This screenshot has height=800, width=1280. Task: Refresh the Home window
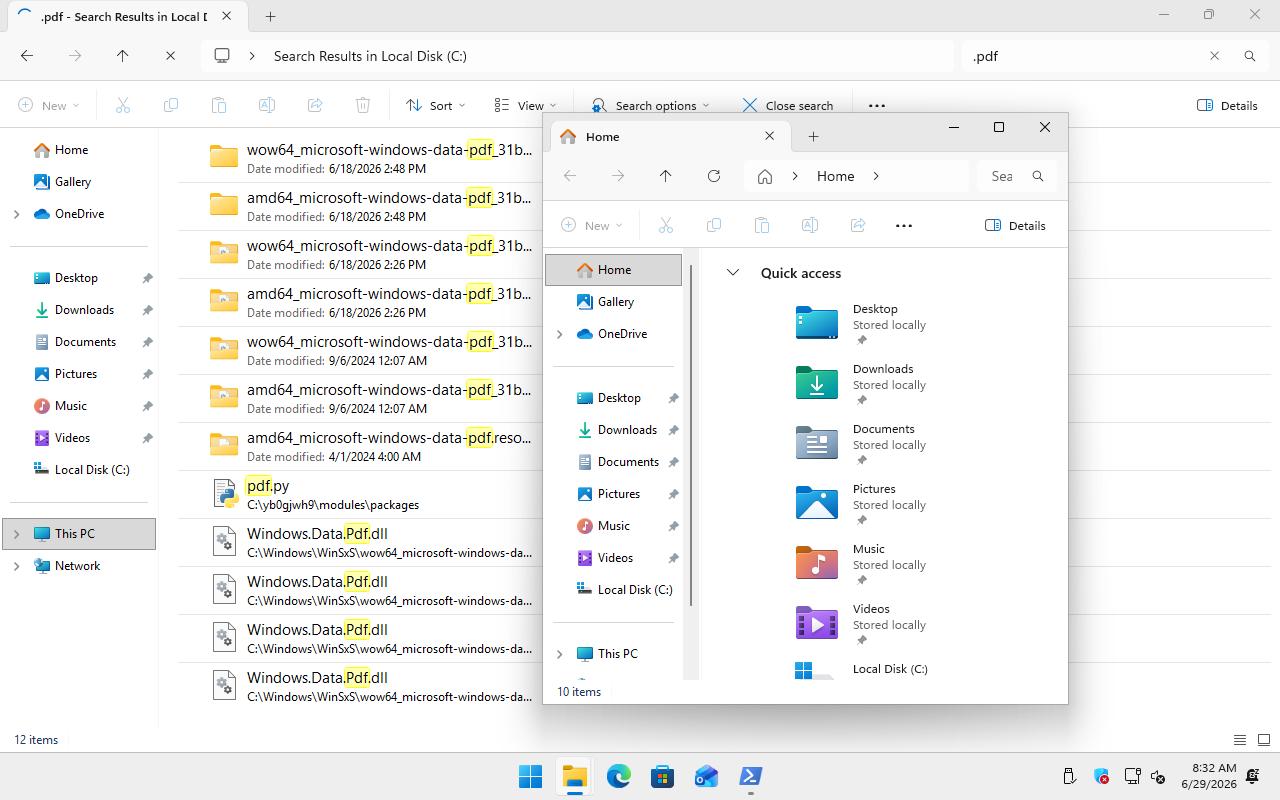[x=714, y=176]
